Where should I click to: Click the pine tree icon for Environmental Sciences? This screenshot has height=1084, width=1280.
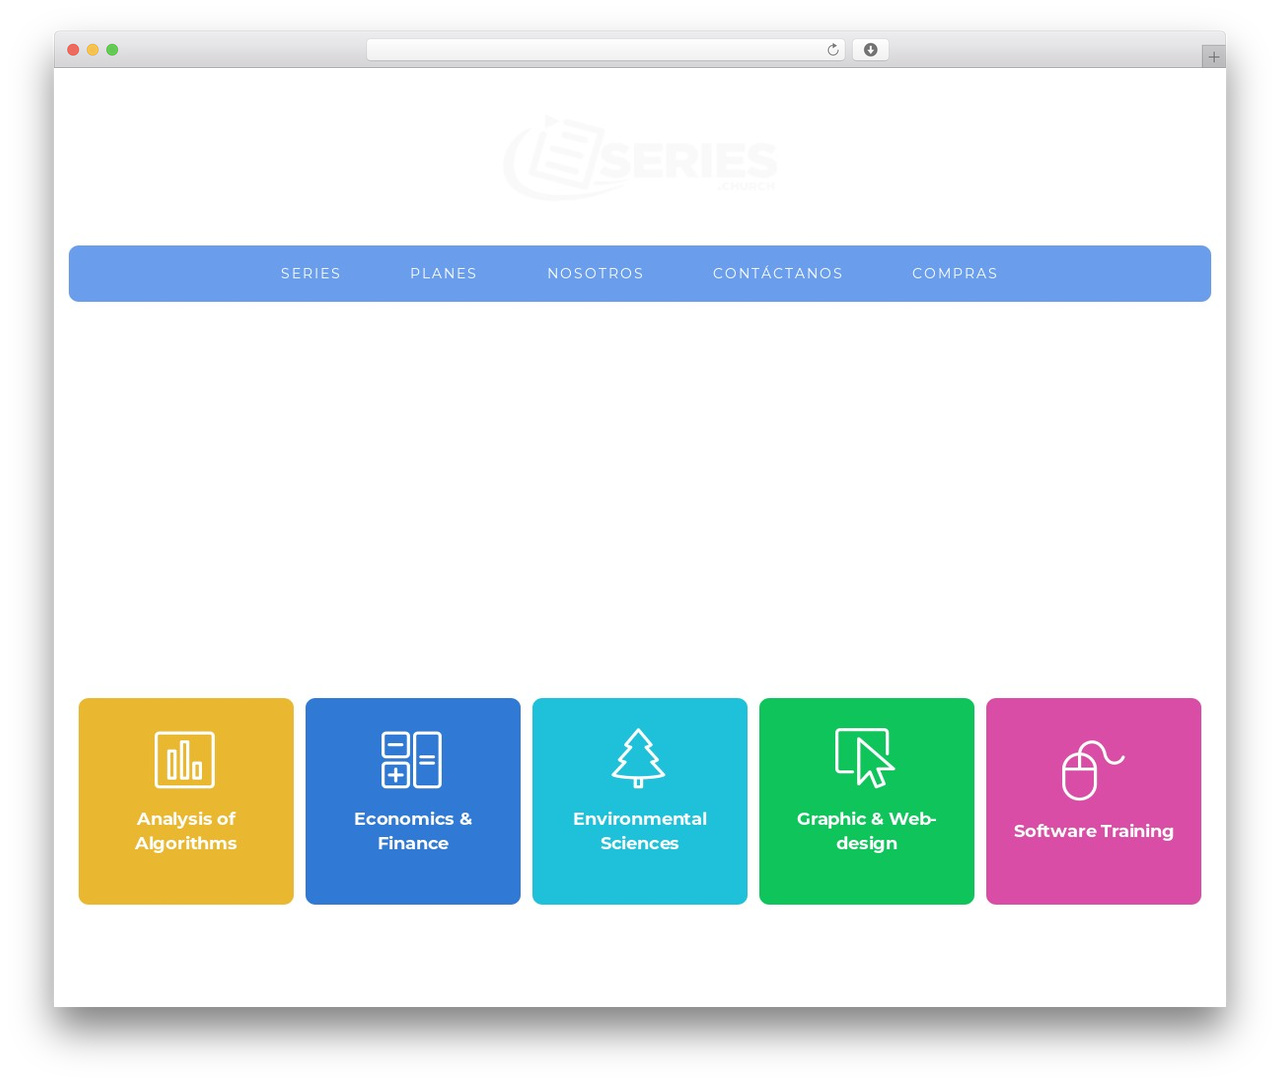click(639, 758)
